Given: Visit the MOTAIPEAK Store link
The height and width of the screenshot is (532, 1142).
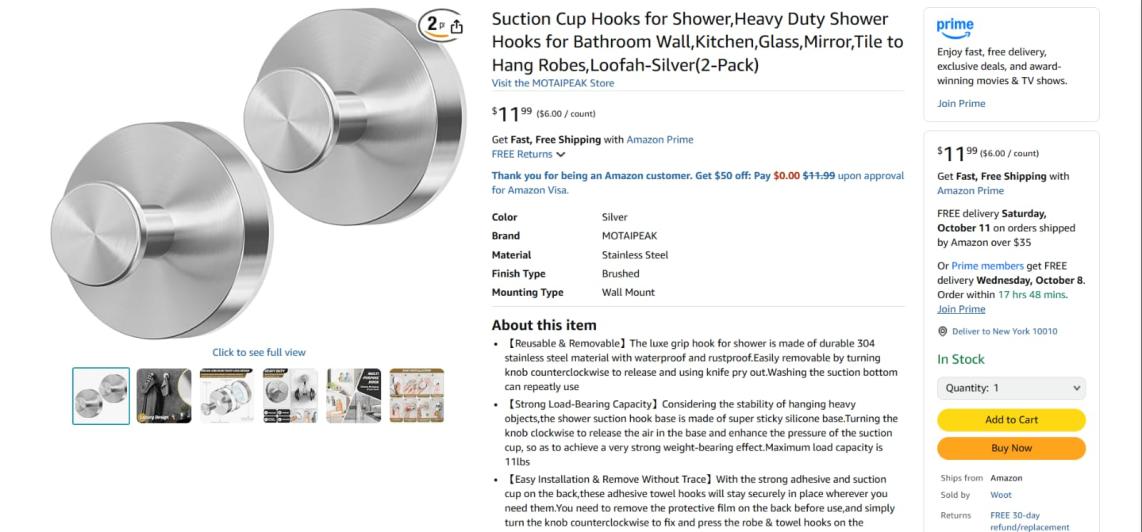Looking at the screenshot, I should point(553,83).
